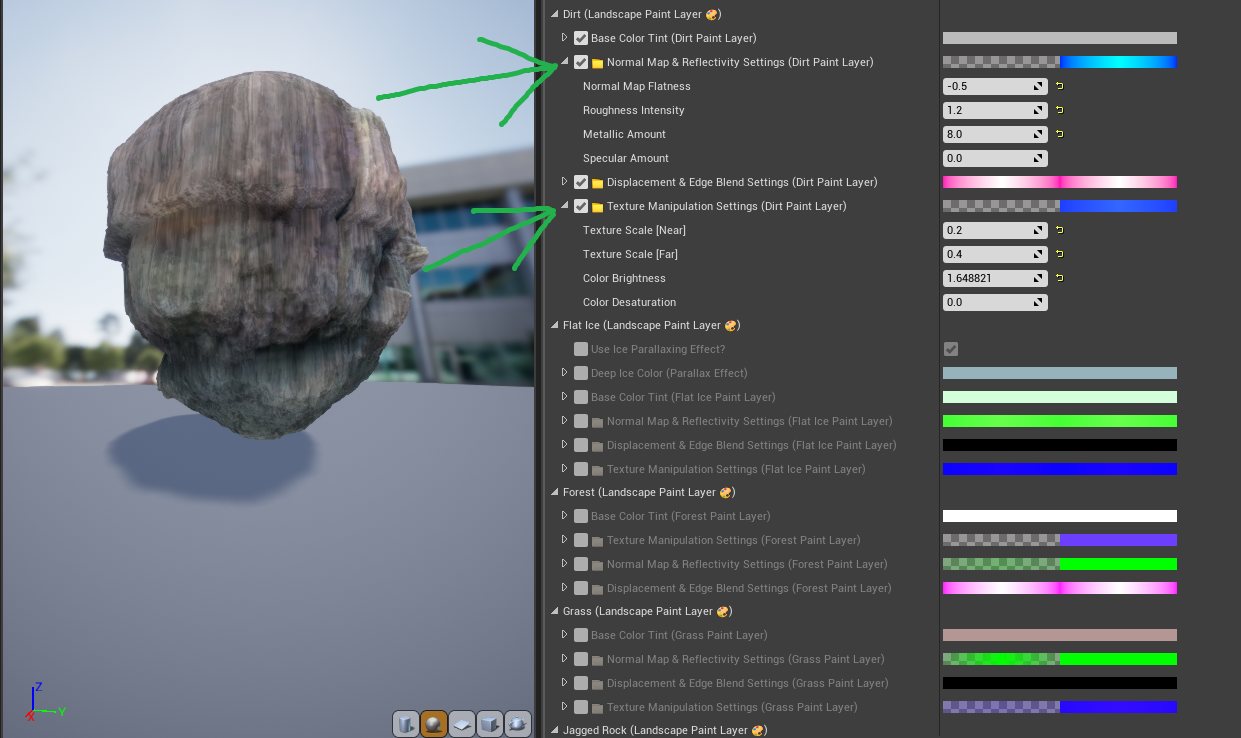Open the Jagged Rock landscape layer section
Screen dimensions: 1241x738
[554, 730]
